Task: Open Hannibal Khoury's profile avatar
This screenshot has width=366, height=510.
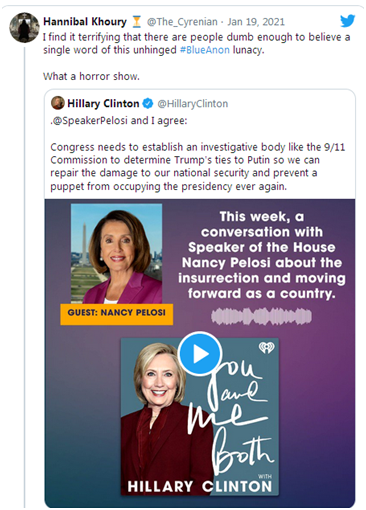Action: click(x=24, y=28)
